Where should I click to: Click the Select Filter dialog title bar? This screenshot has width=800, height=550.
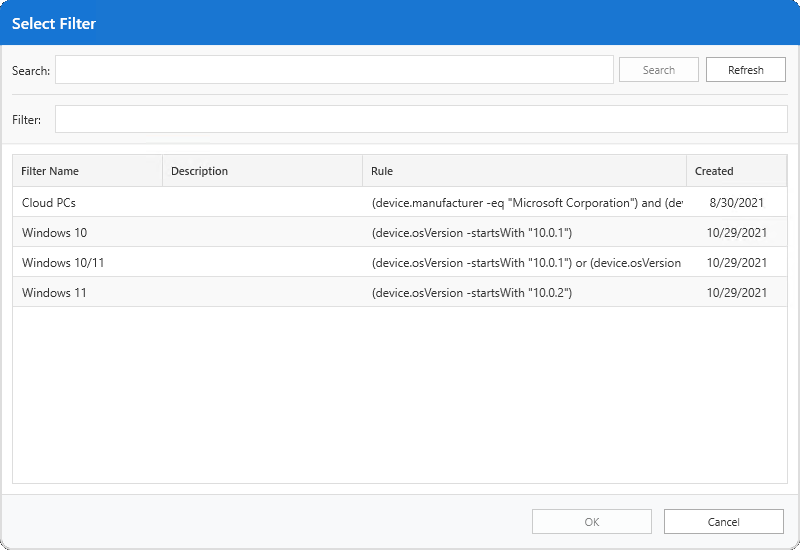click(400, 23)
